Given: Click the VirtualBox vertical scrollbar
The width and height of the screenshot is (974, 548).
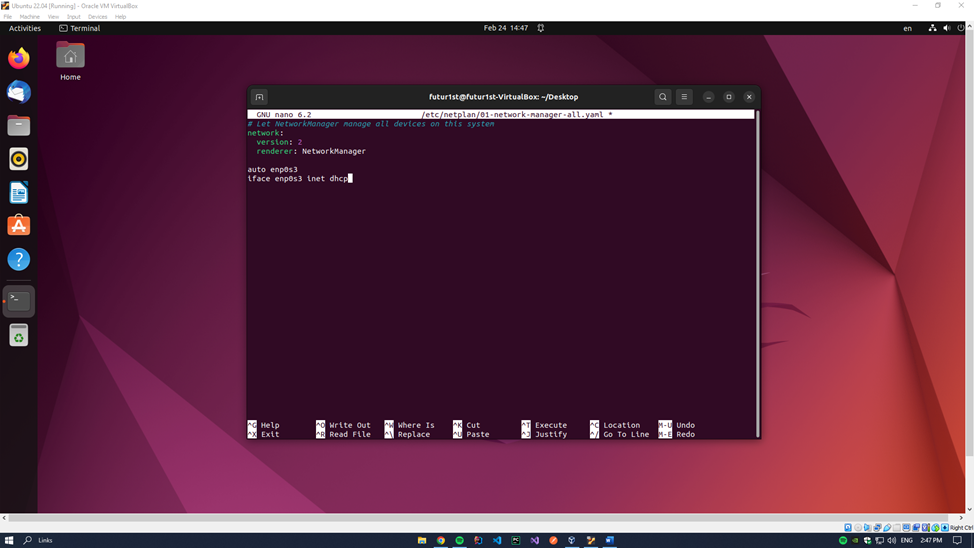Looking at the screenshot, I should [x=970, y=242].
